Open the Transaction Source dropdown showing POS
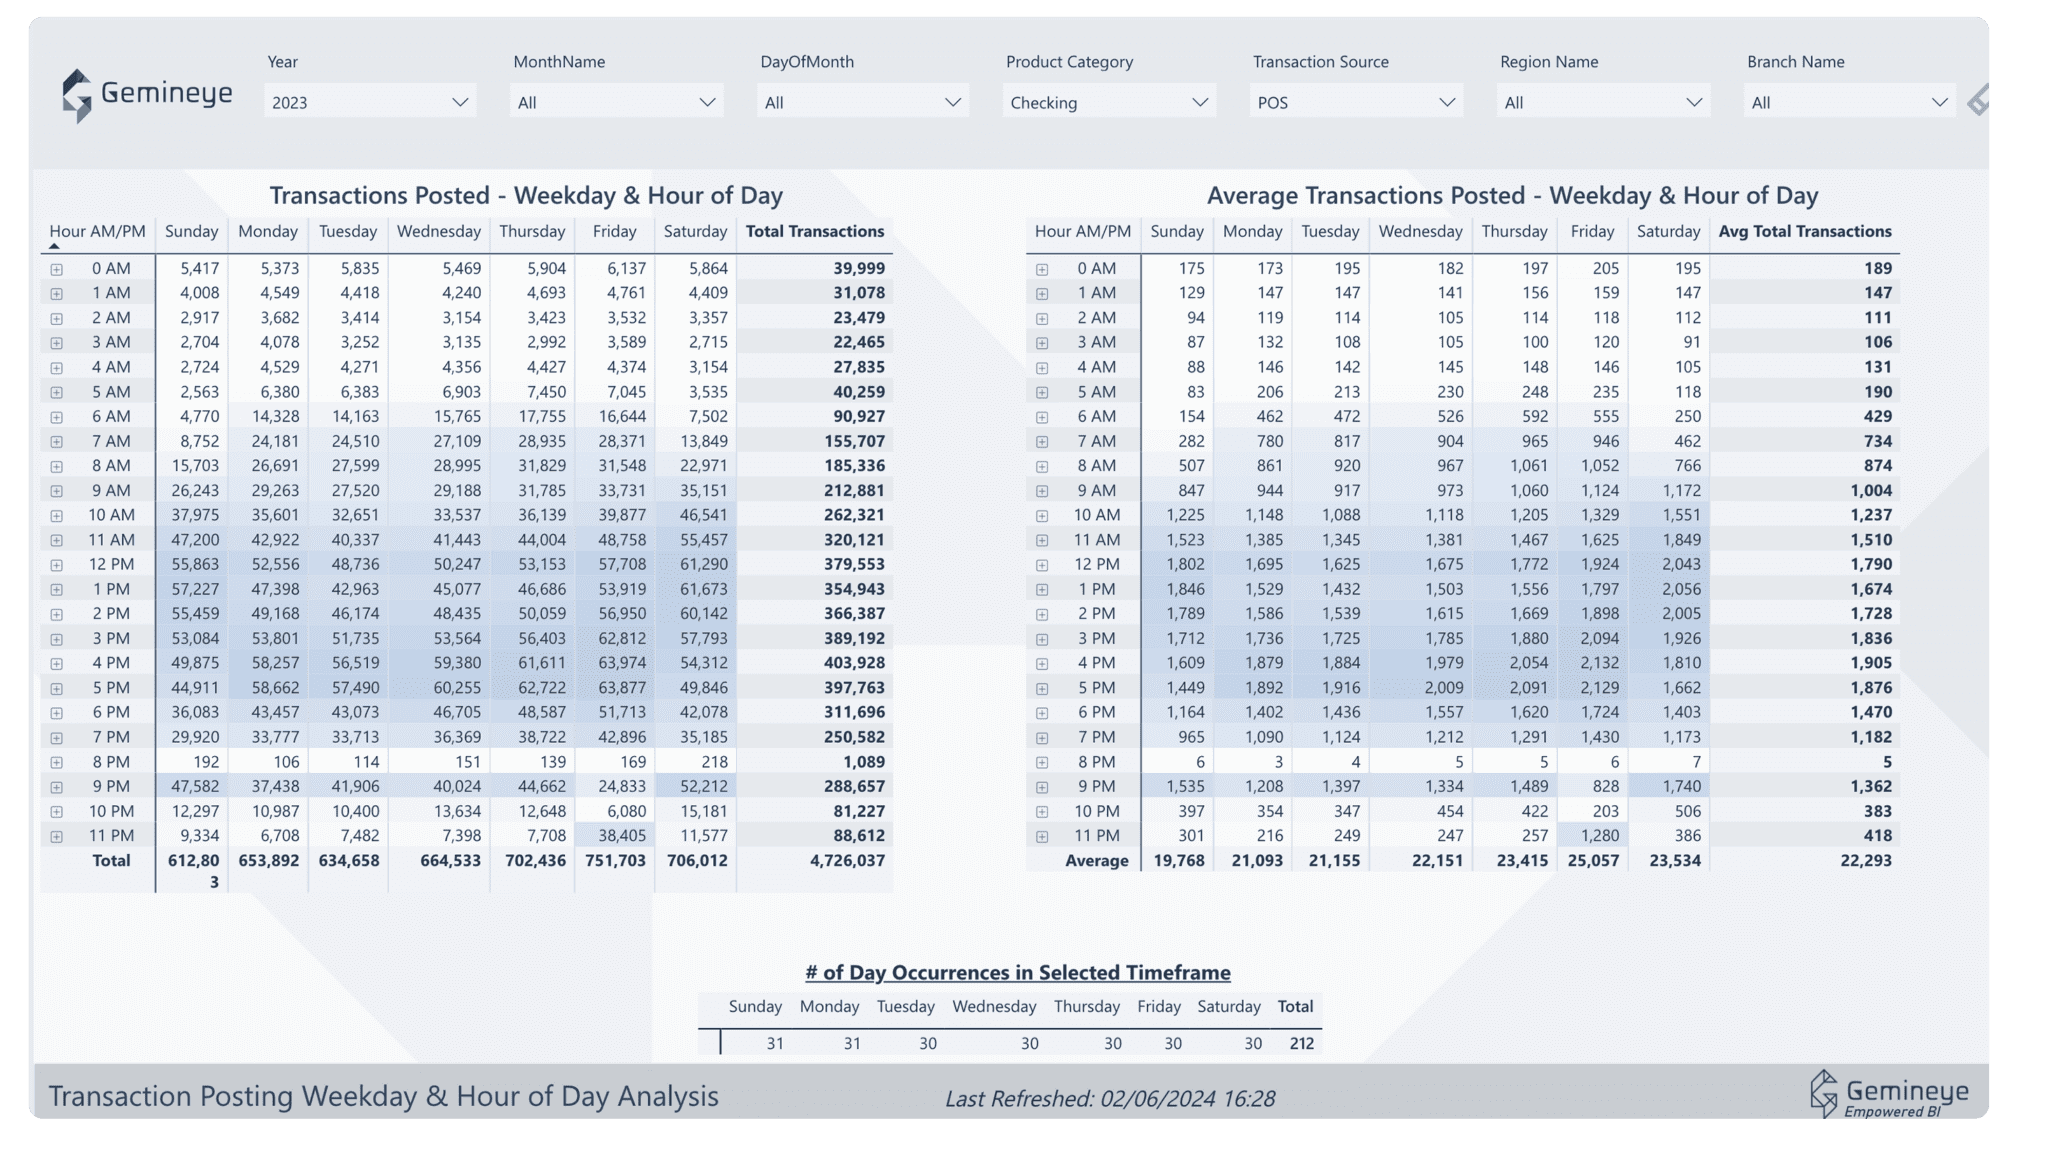The height and width of the screenshot is (1151, 2048). [1355, 102]
